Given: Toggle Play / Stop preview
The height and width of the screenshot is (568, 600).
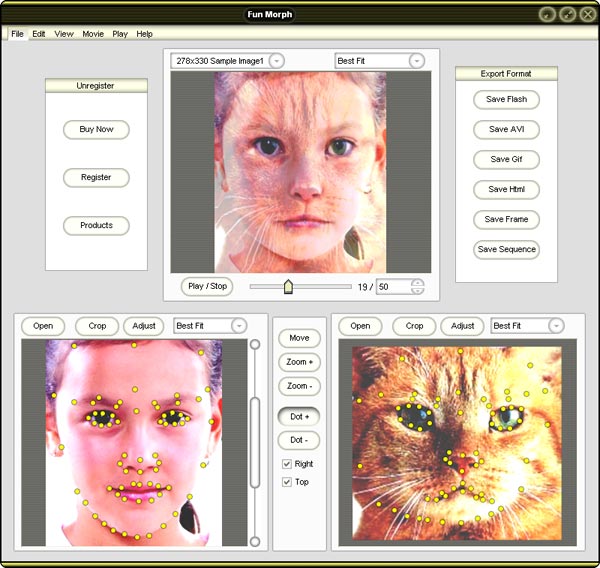Looking at the screenshot, I should (x=207, y=286).
